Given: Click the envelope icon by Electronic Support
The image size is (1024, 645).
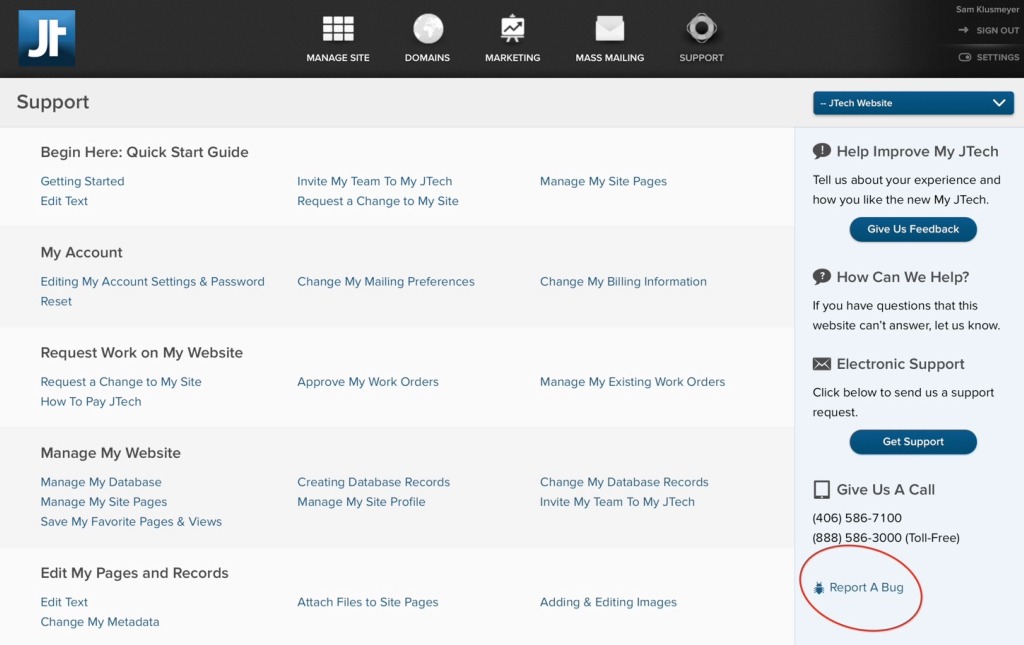Looking at the screenshot, I should [822, 364].
